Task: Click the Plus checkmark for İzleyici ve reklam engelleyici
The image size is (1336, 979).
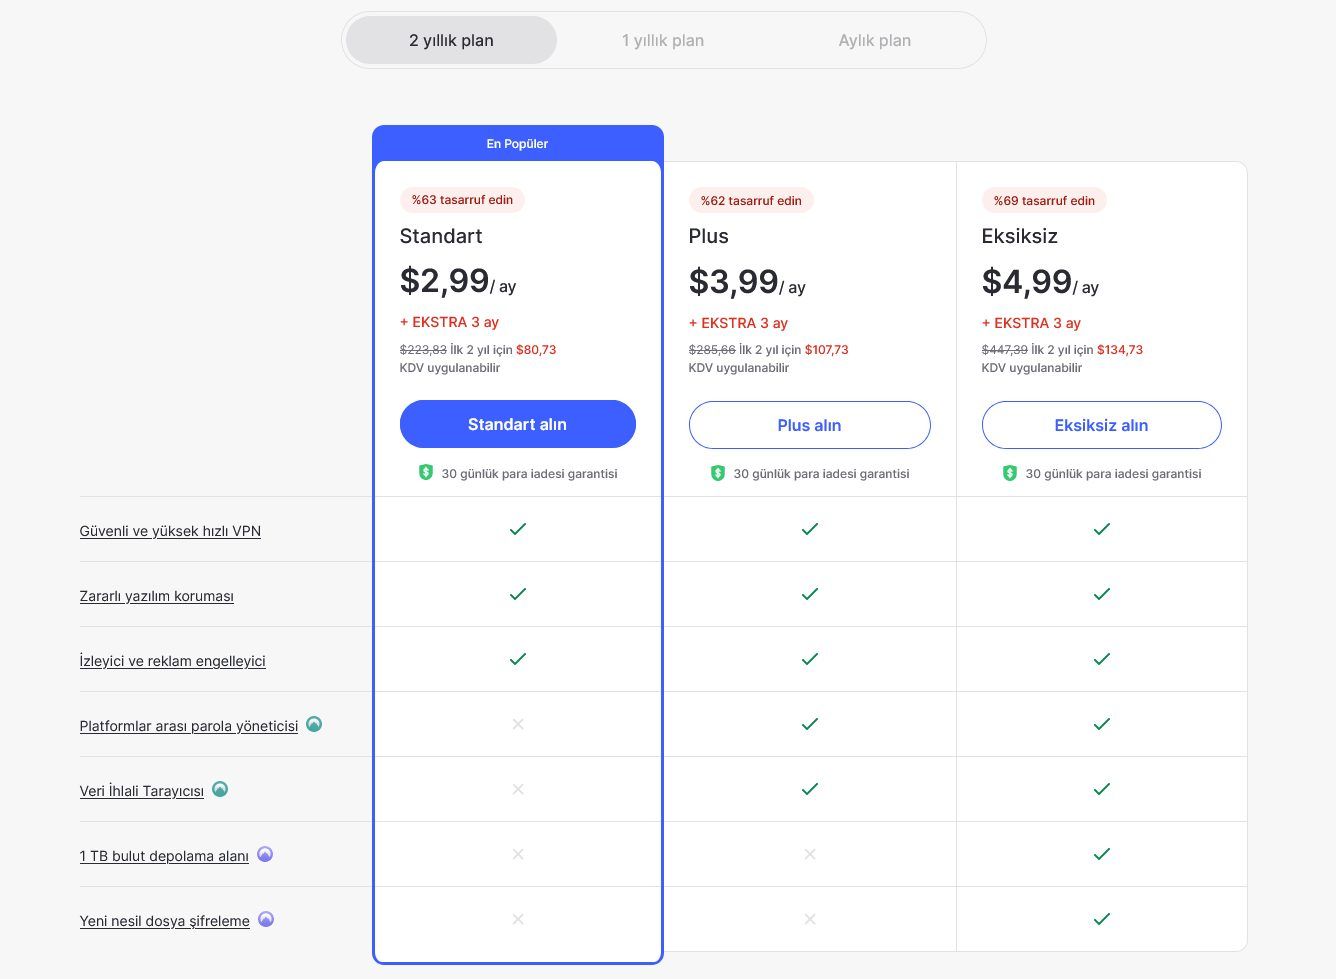Action: tap(810, 659)
